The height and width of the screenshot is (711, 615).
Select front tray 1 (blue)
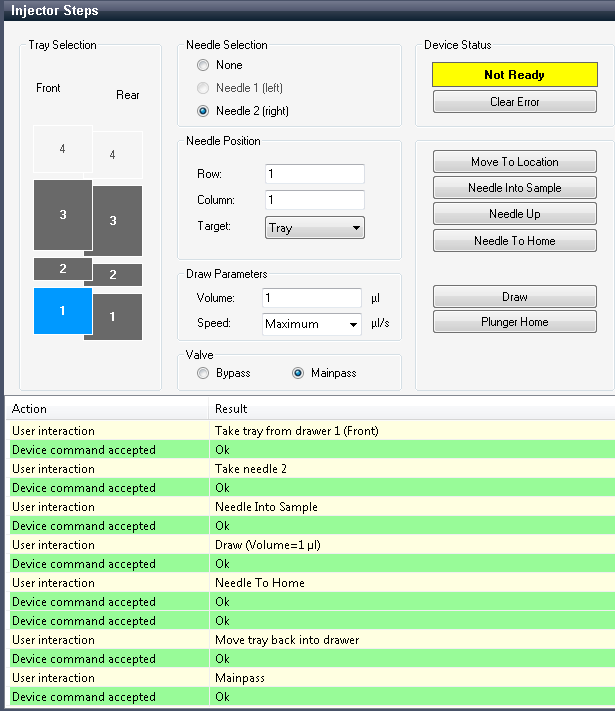[x=62, y=311]
